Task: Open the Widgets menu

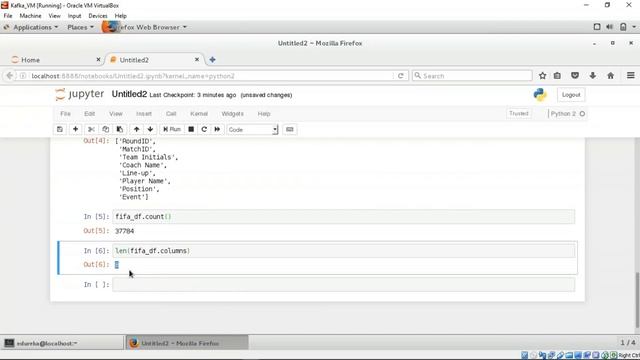Action: point(232,114)
